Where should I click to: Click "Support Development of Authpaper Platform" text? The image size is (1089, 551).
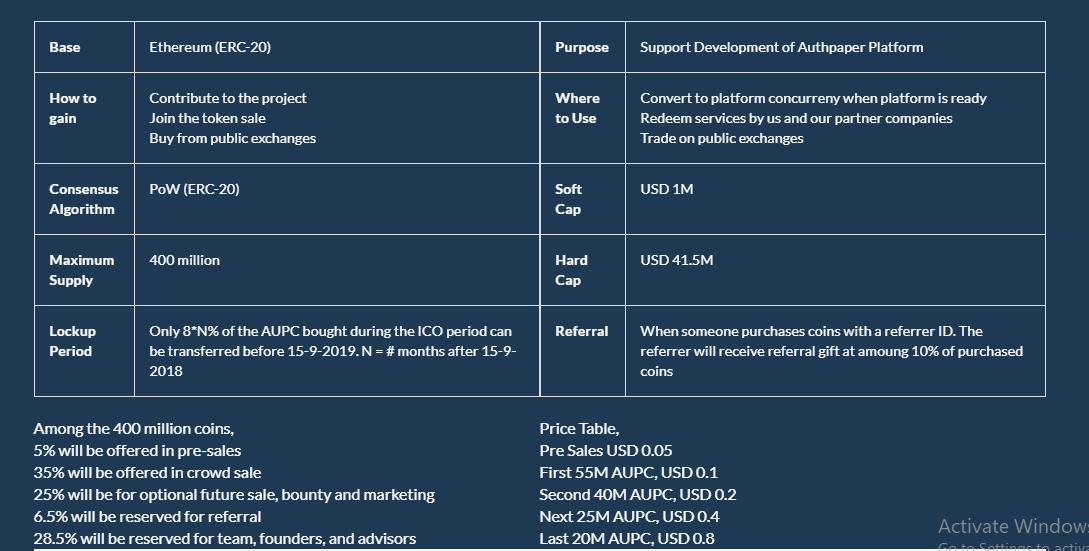coord(781,47)
